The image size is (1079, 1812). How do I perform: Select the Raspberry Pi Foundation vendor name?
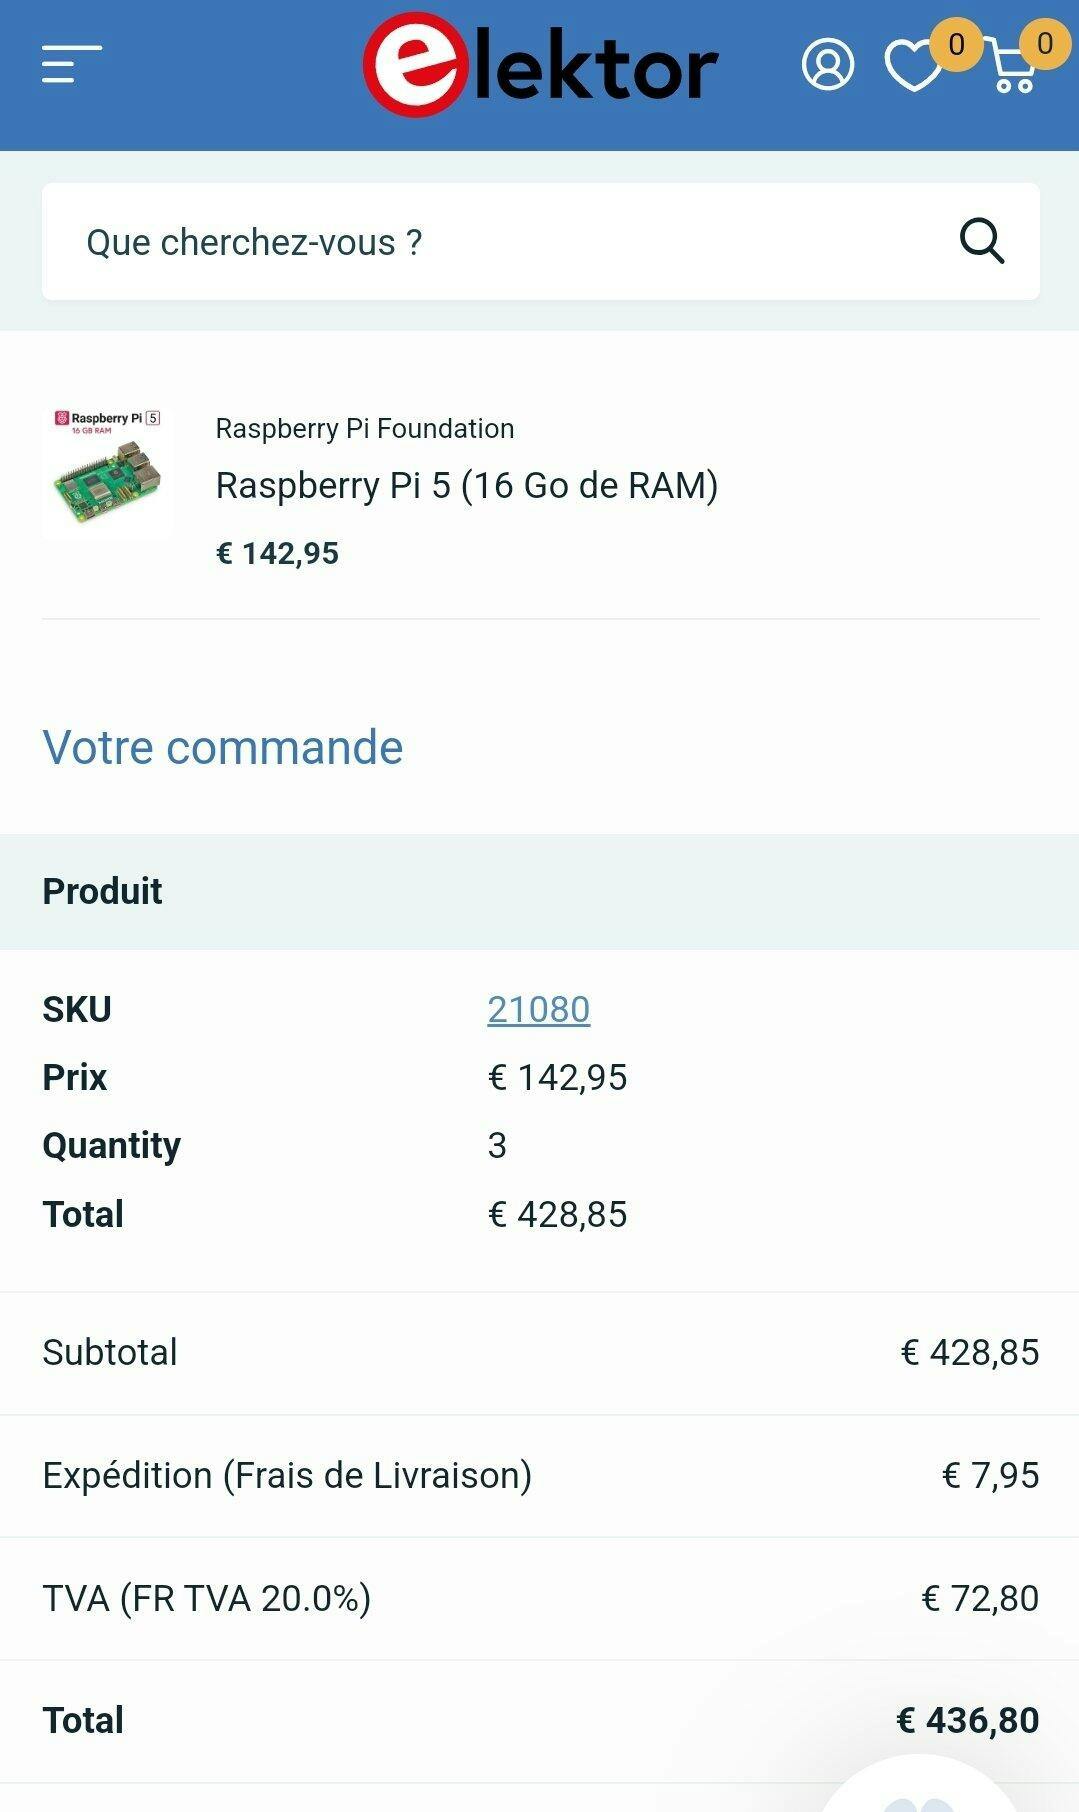coord(365,429)
